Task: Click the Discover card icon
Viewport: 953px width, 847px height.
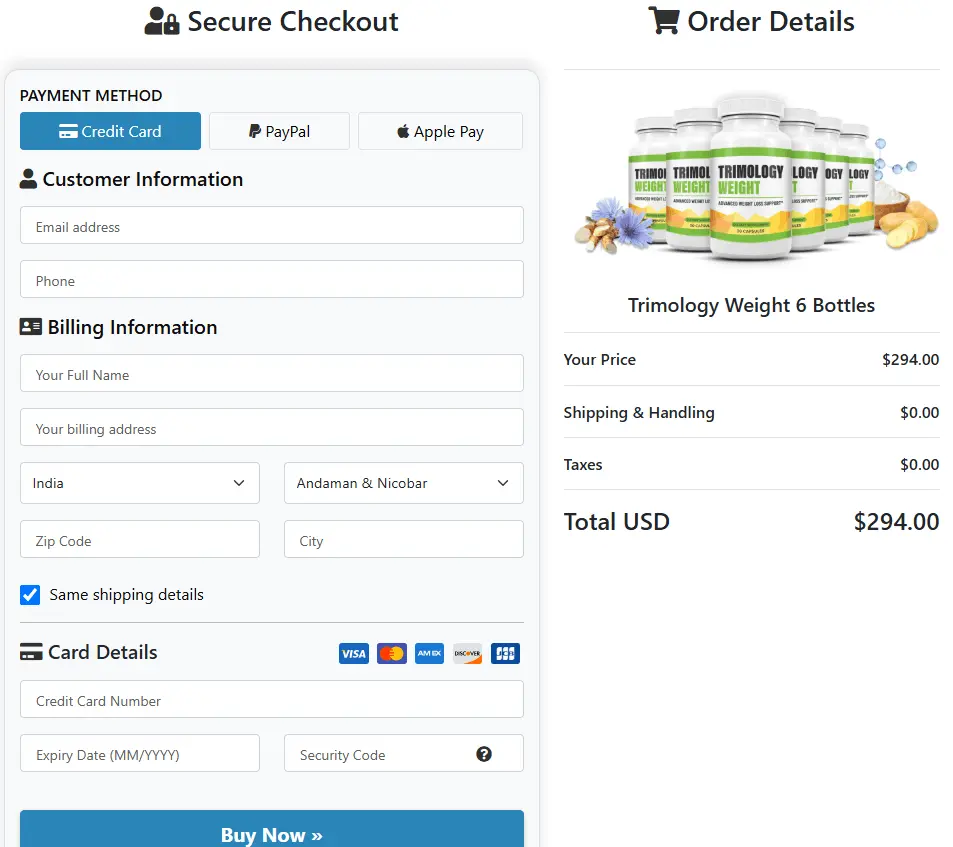Action: click(x=467, y=653)
